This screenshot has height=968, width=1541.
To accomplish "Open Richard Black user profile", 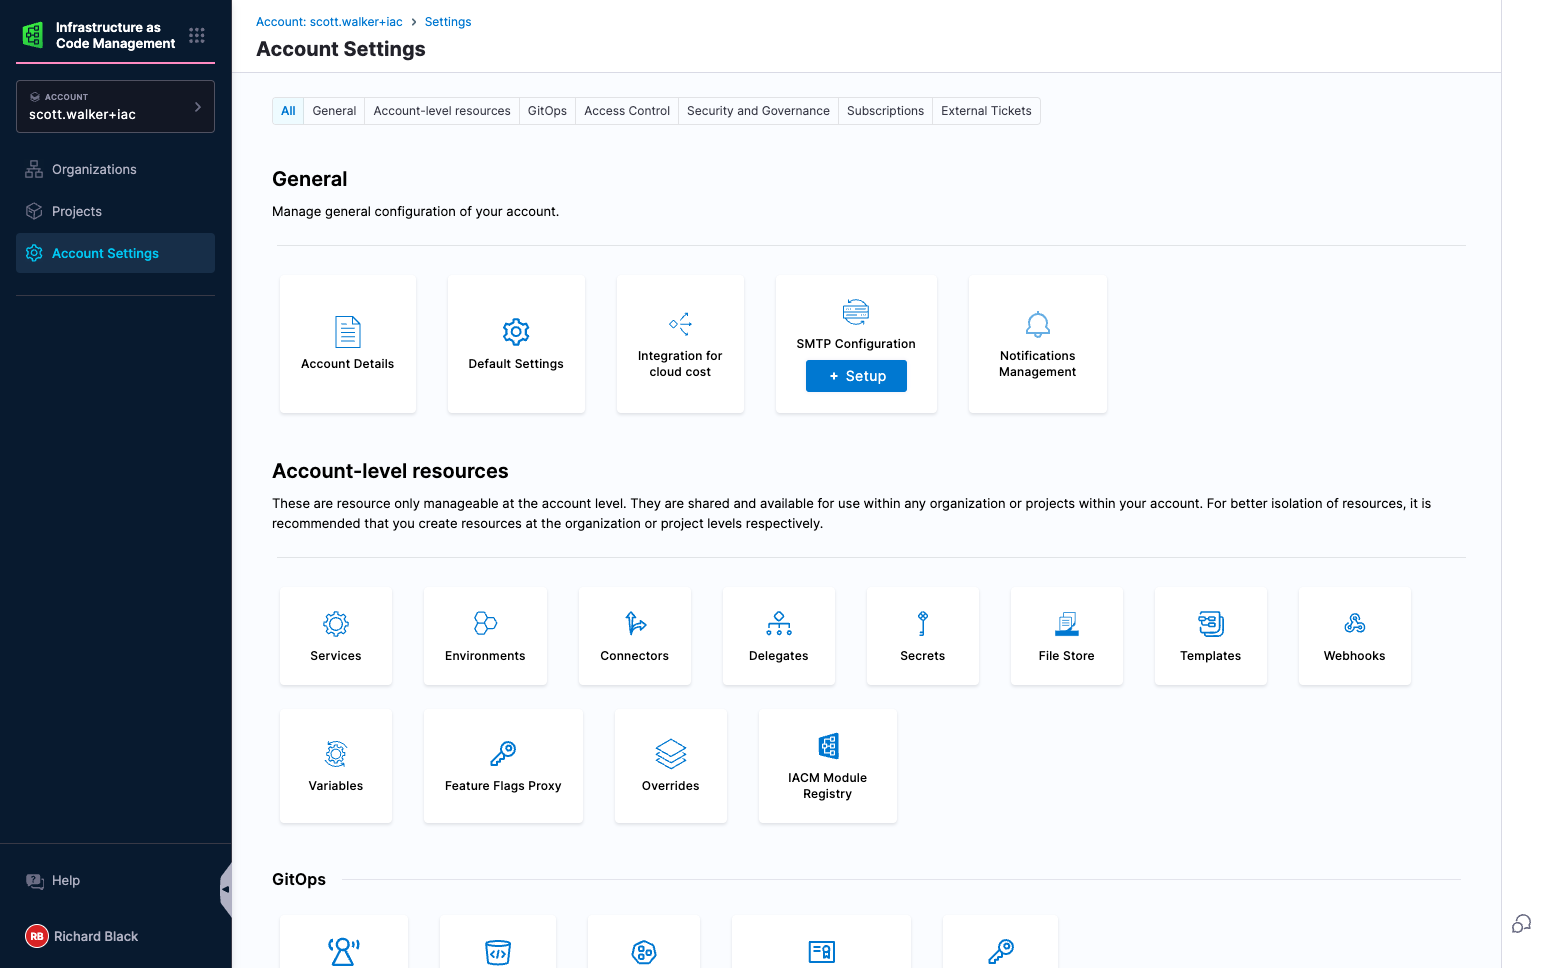I will coord(82,936).
